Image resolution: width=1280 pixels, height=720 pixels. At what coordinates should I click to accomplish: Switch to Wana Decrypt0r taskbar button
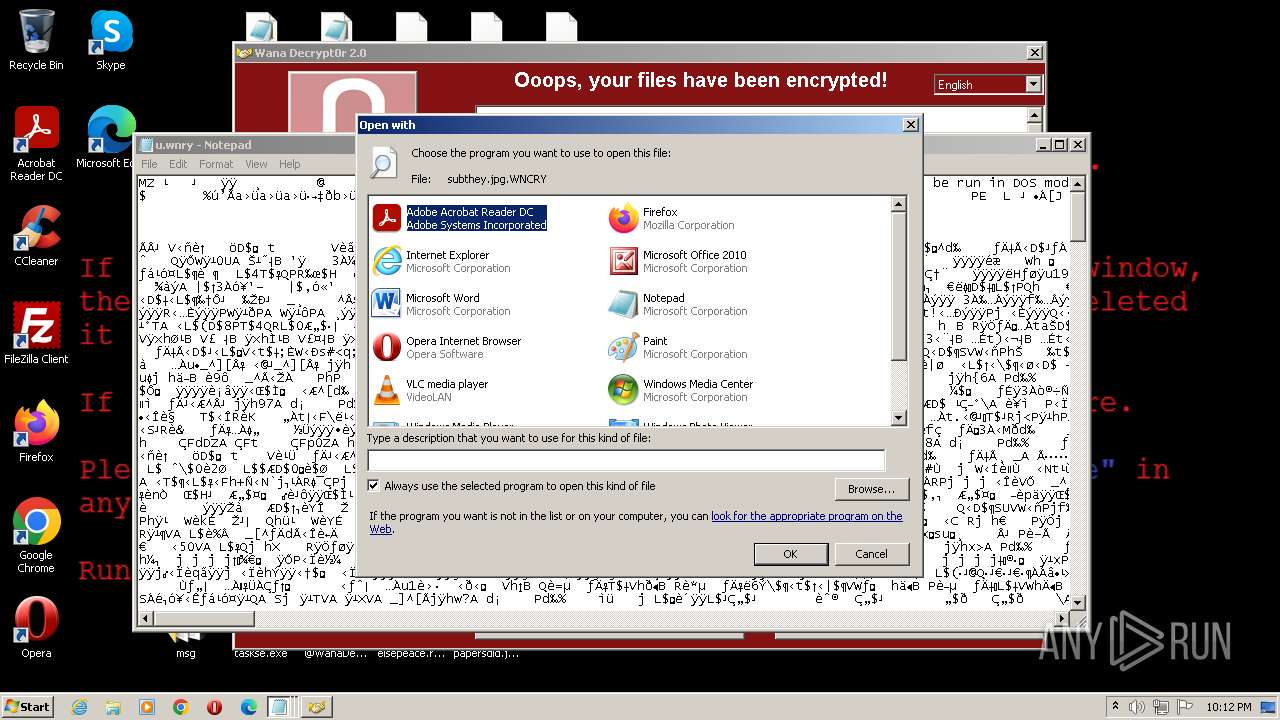click(x=317, y=707)
